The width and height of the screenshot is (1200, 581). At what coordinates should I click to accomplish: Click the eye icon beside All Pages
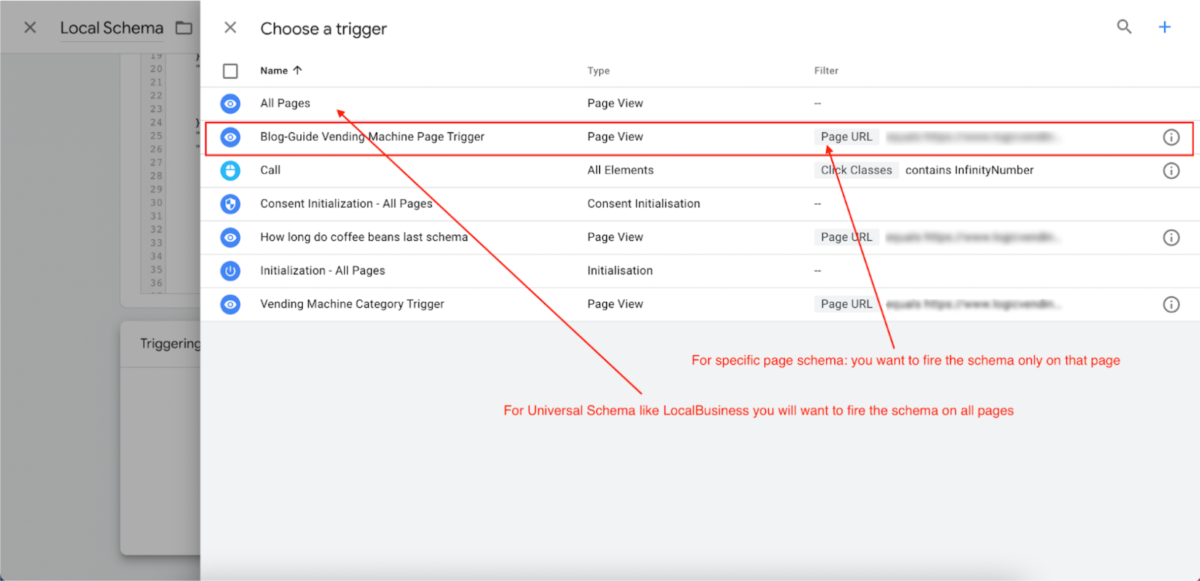pyautogui.click(x=230, y=103)
